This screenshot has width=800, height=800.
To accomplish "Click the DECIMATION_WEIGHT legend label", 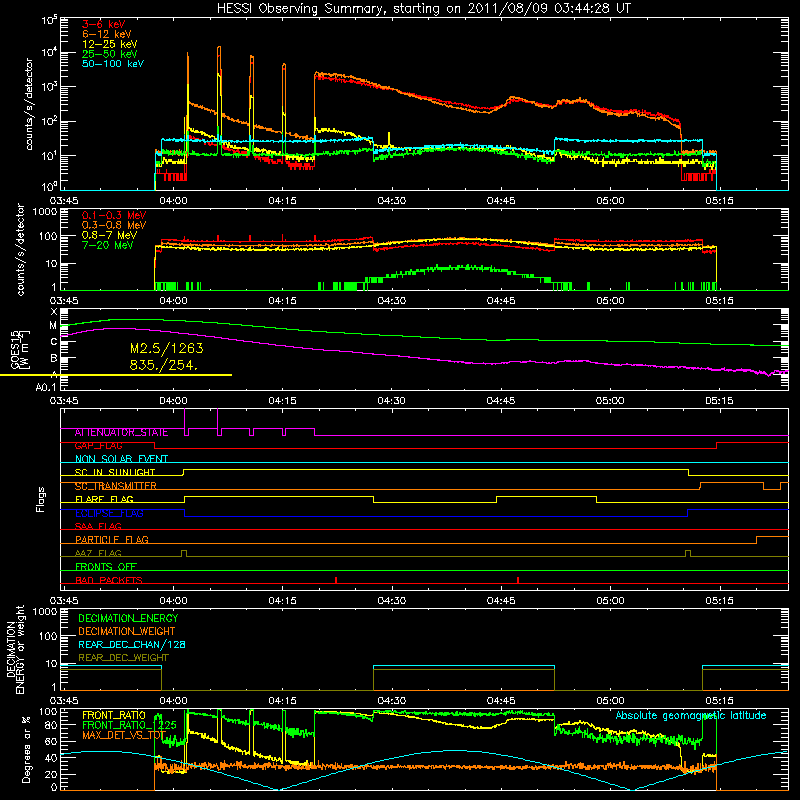I will click(127, 631).
